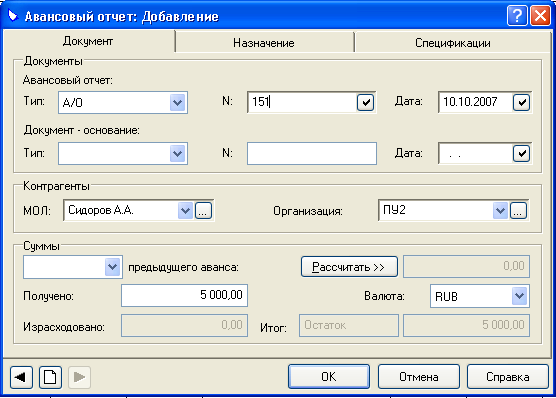Click the Итог amount field showing 5 000,00

point(467,325)
